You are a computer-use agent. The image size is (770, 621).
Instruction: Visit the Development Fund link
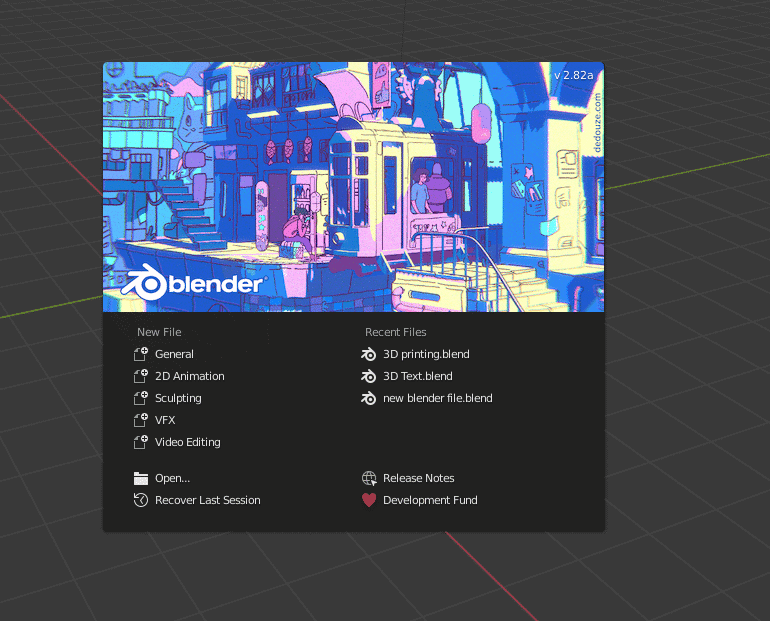(x=430, y=500)
